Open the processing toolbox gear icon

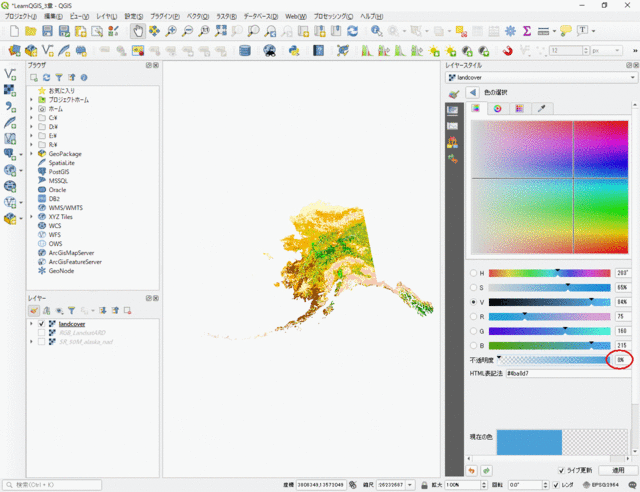[510, 31]
